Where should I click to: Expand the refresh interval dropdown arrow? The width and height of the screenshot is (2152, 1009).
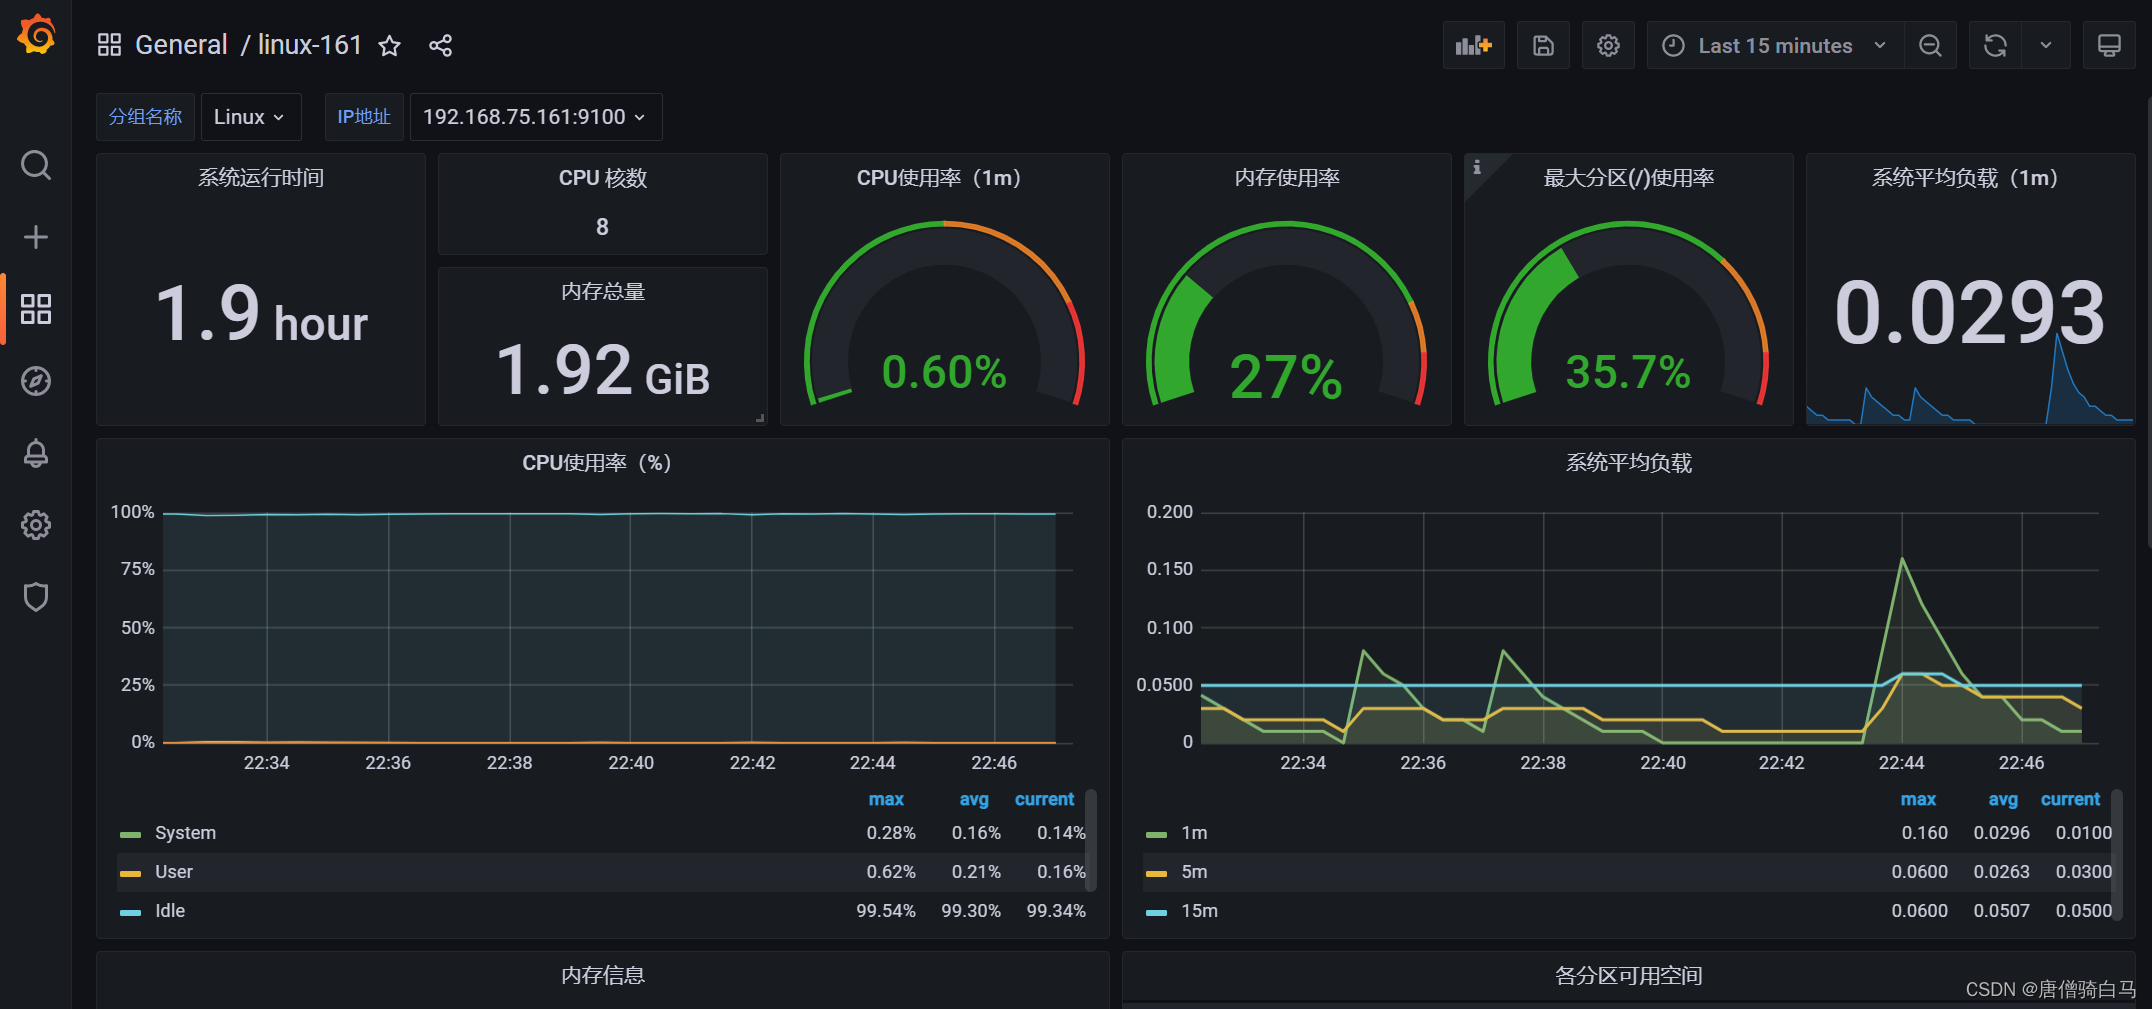coord(2046,46)
